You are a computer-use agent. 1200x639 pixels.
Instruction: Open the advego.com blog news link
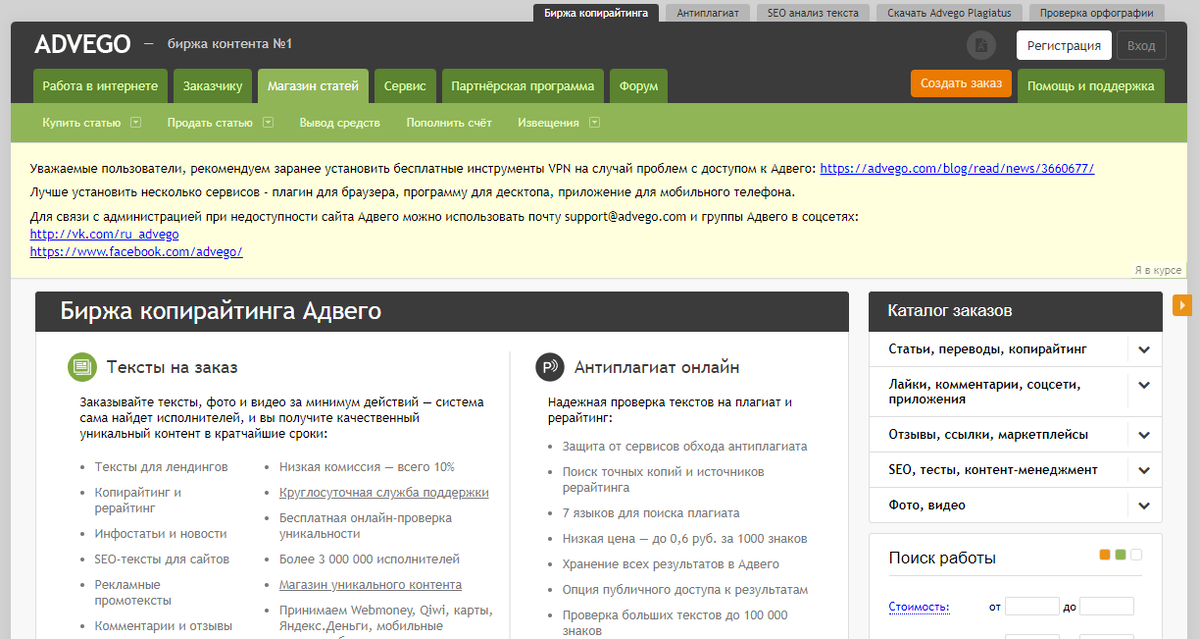(x=957, y=169)
